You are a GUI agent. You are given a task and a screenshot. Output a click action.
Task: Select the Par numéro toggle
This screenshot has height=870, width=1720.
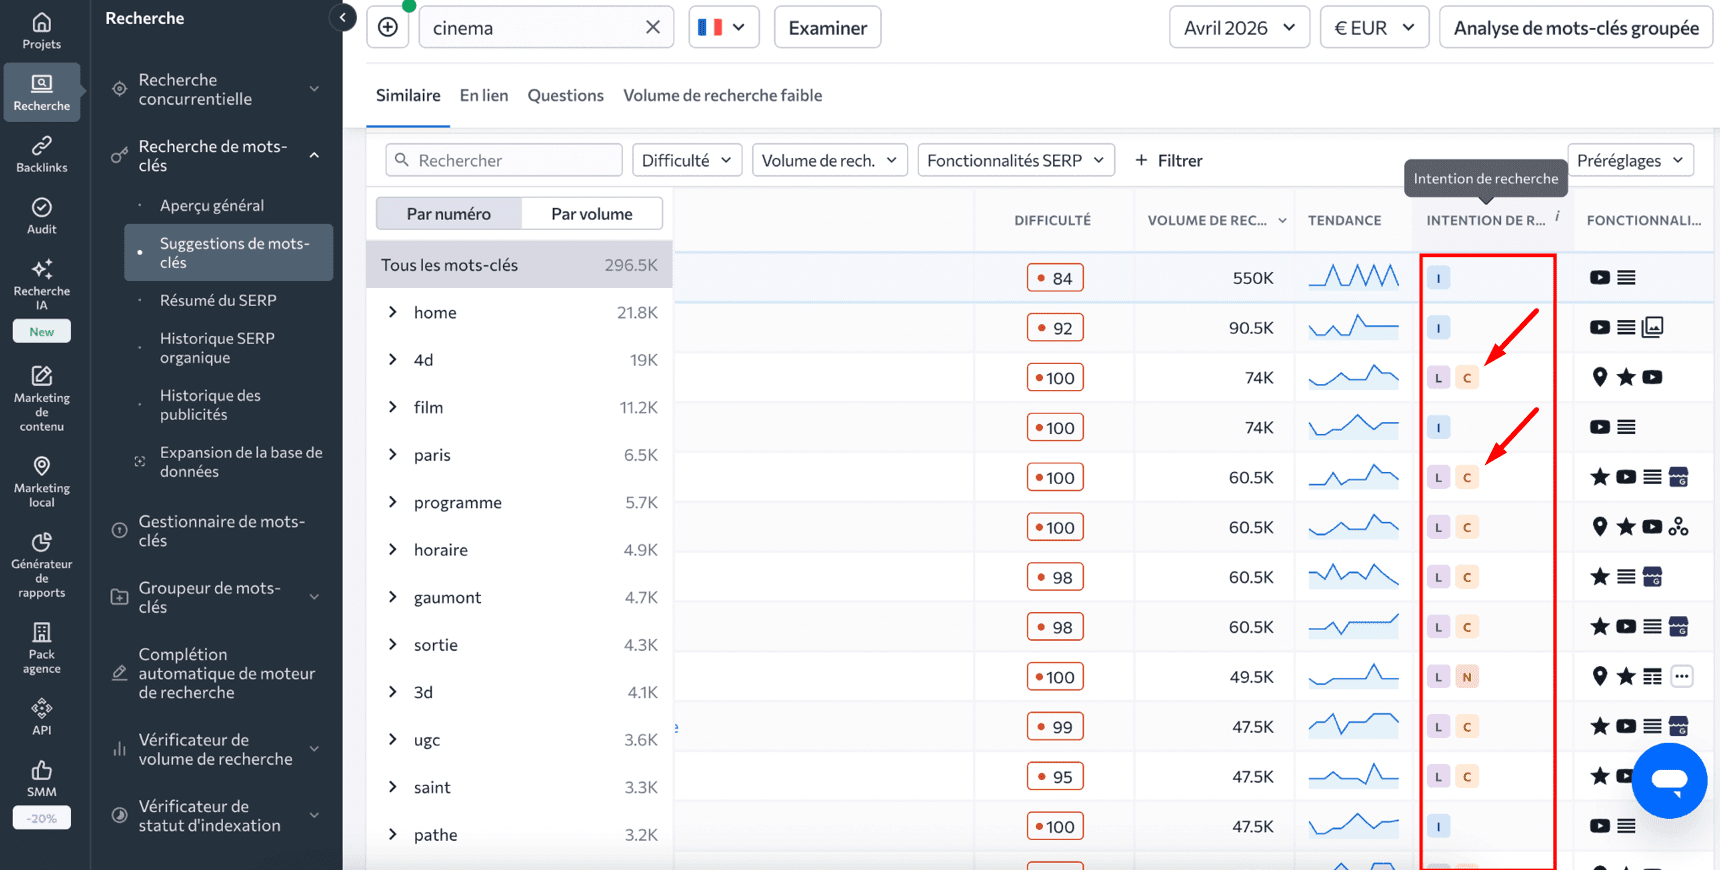(448, 213)
